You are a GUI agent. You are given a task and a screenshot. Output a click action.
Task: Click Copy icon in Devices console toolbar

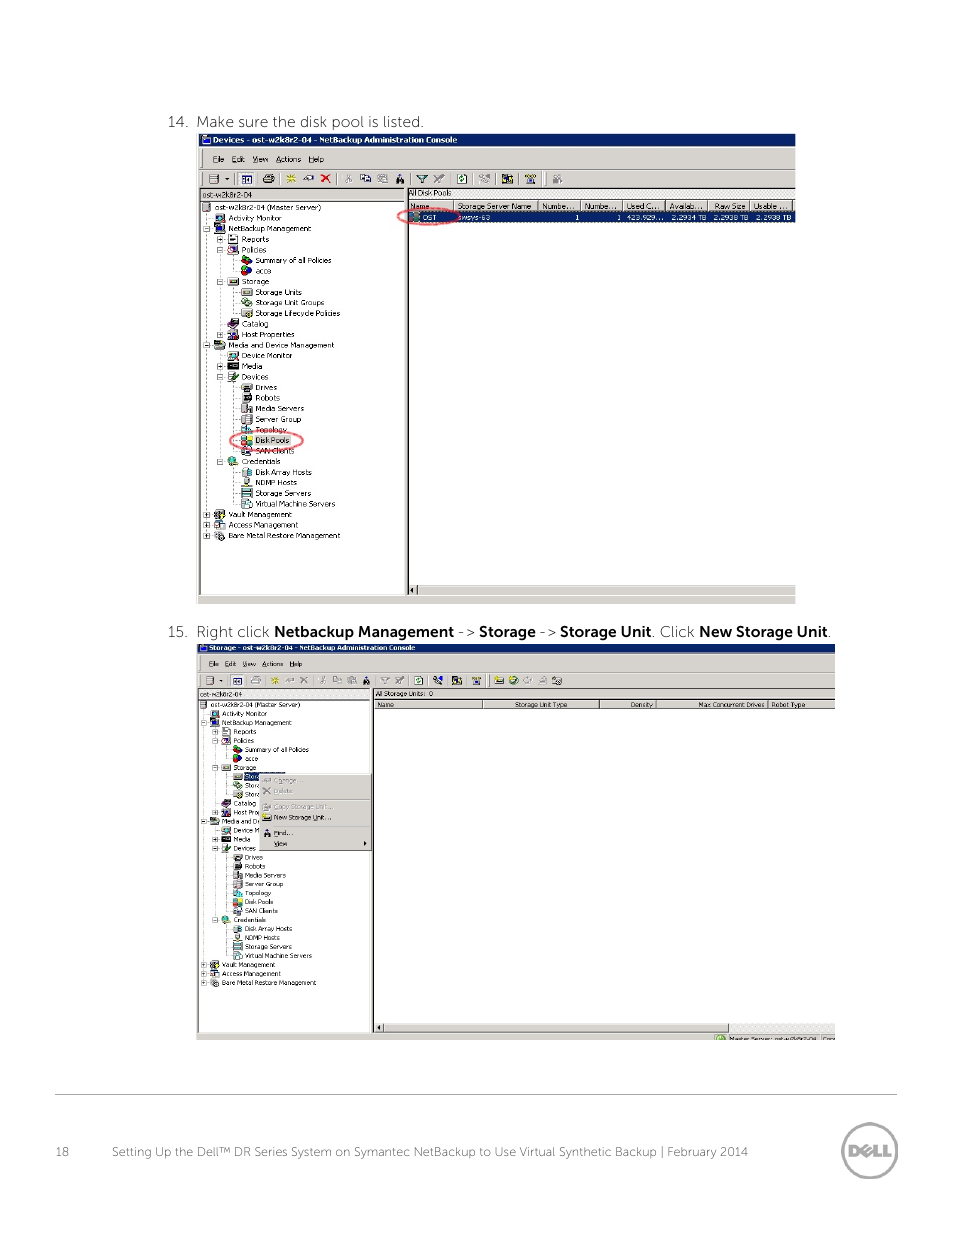[x=365, y=179]
